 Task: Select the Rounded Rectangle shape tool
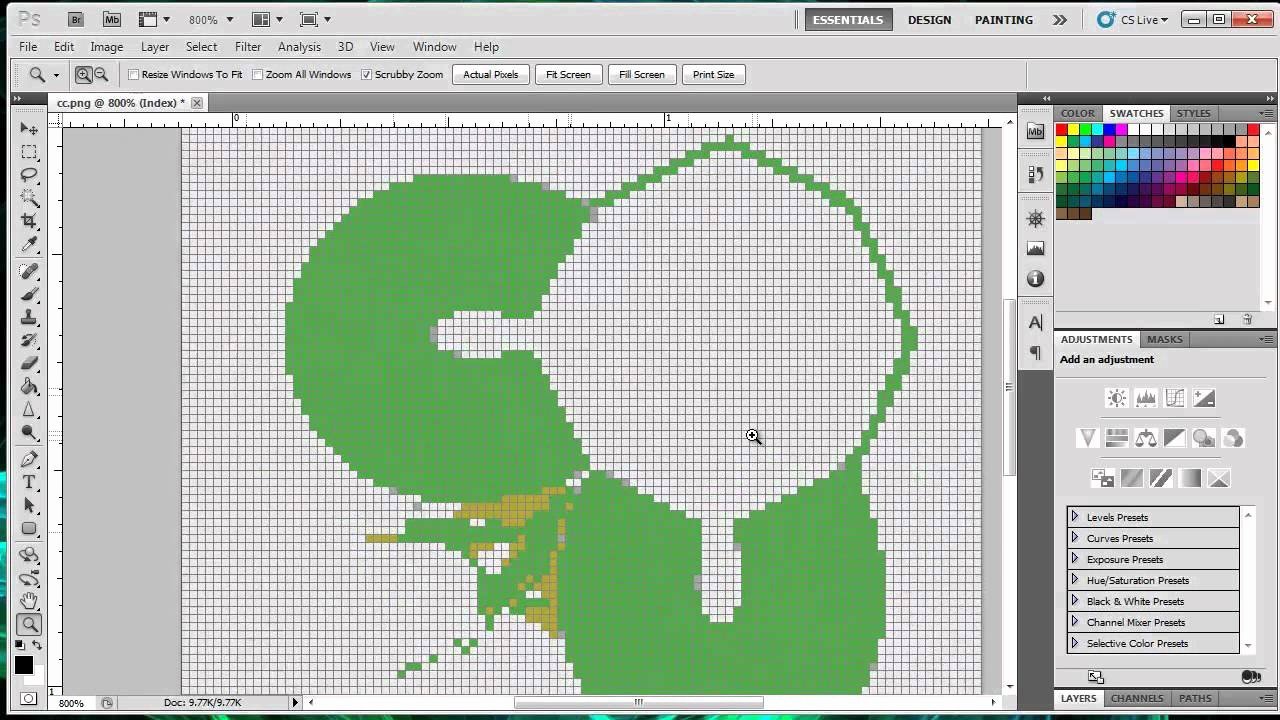pyautogui.click(x=29, y=529)
